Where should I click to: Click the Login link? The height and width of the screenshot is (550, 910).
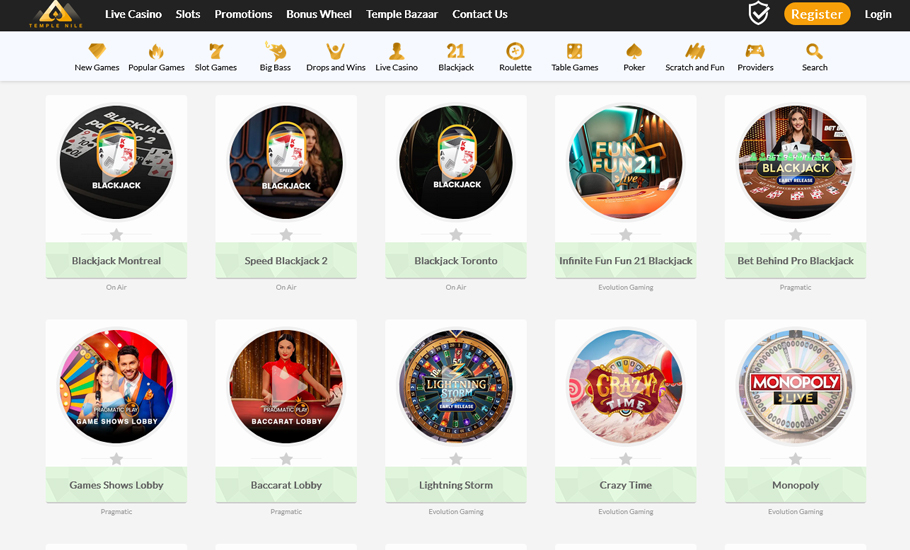(x=878, y=14)
